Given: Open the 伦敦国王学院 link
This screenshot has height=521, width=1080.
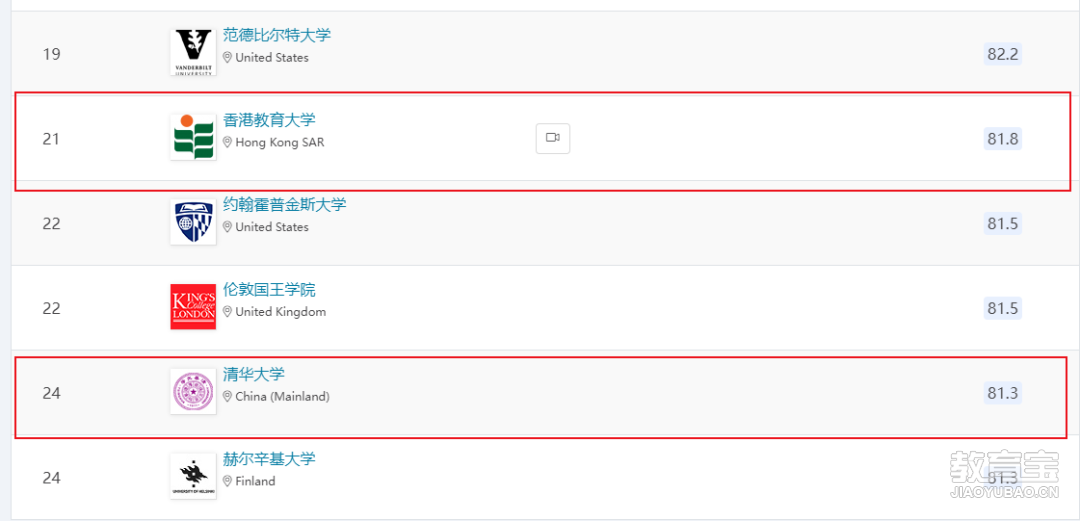Looking at the screenshot, I should click(x=269, y=289).
